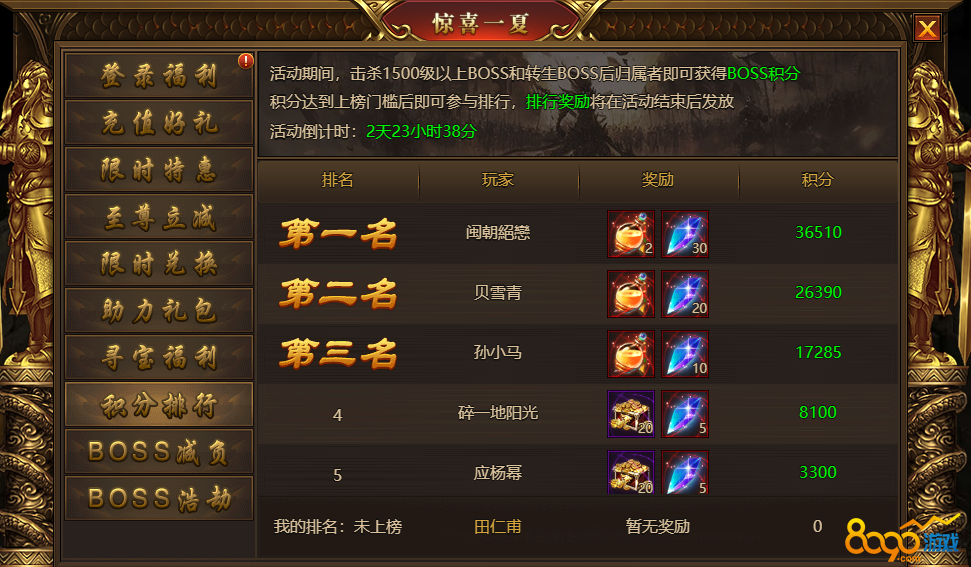Click fourth place treasure chest reward icon
The image size is (971, 567).
click(630, 414)
